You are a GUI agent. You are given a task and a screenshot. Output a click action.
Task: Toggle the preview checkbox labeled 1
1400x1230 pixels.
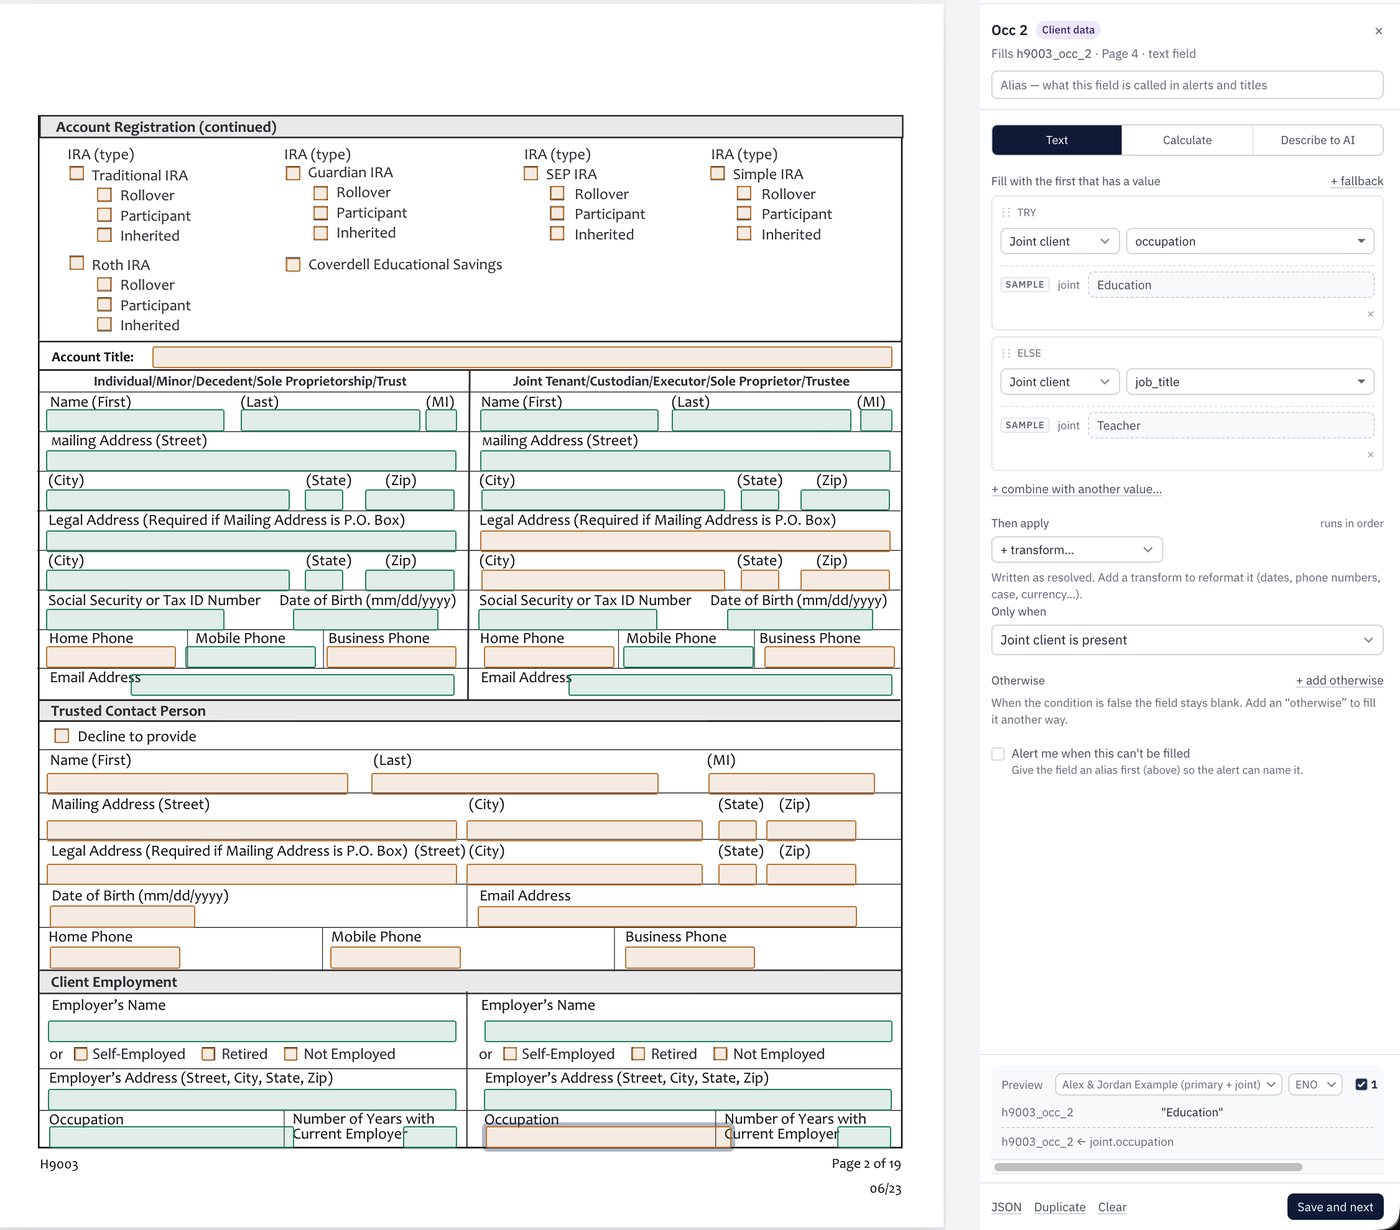(x=1361, y=1085)
